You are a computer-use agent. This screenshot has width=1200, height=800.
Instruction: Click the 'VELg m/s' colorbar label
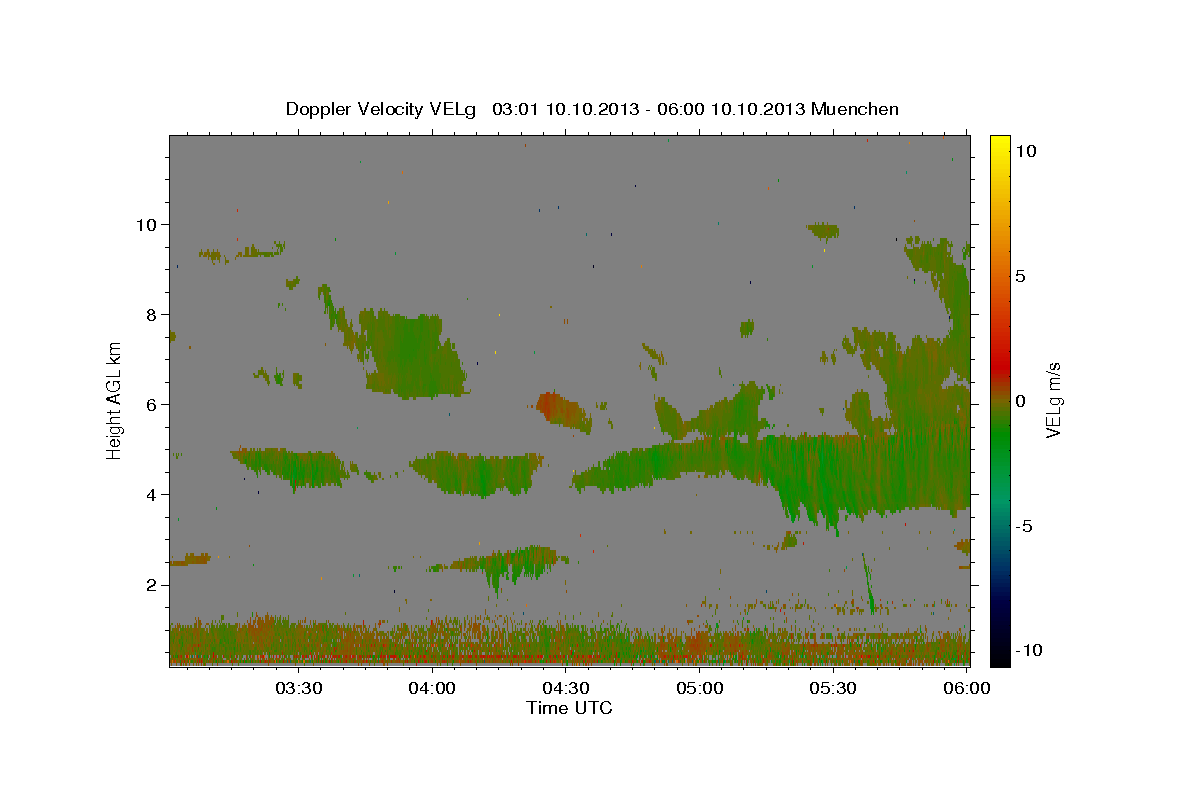(x=1053, y=401)
